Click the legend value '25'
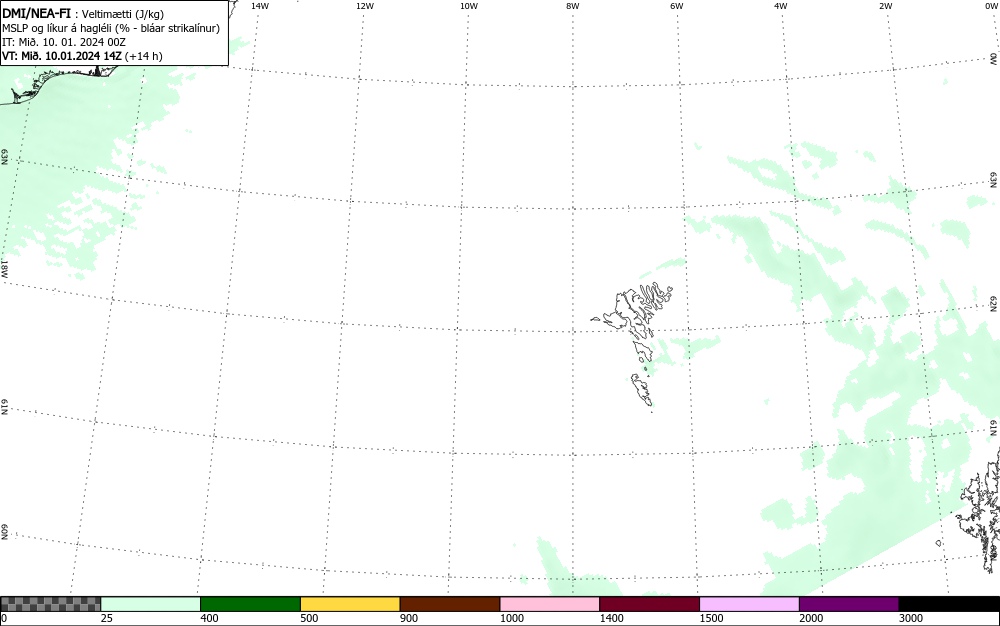The height and width of the screenshot is (626, 1000). 107,618
